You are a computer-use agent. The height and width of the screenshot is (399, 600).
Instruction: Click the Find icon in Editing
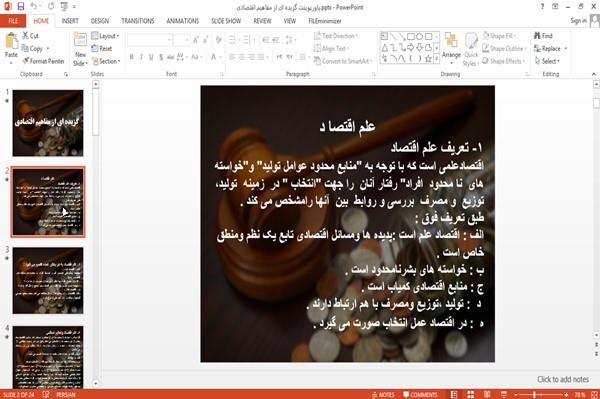(543, 36)
